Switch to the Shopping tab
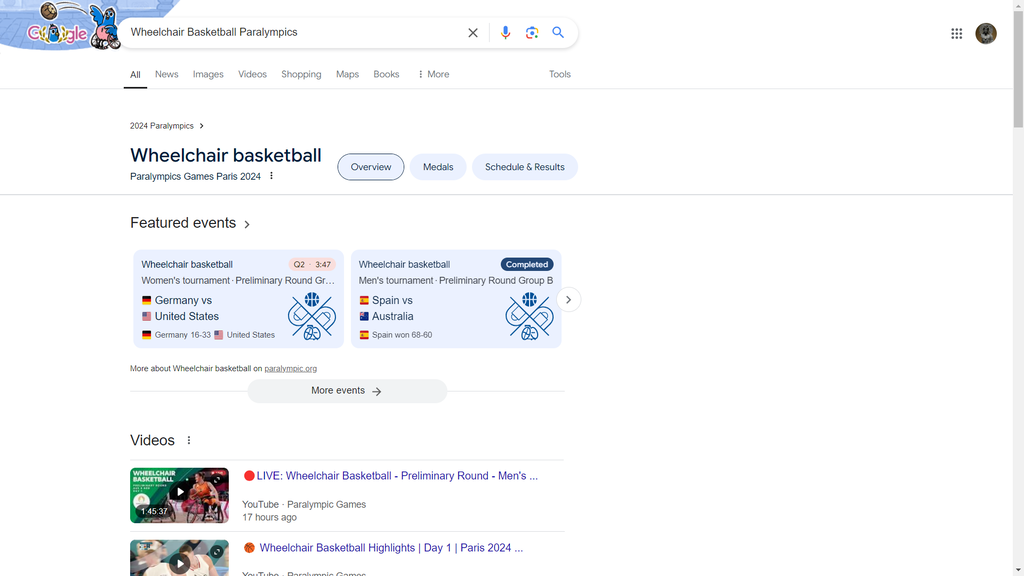Image resolution: width=1024 pixels, height=576 pixels. coord(301,74)
